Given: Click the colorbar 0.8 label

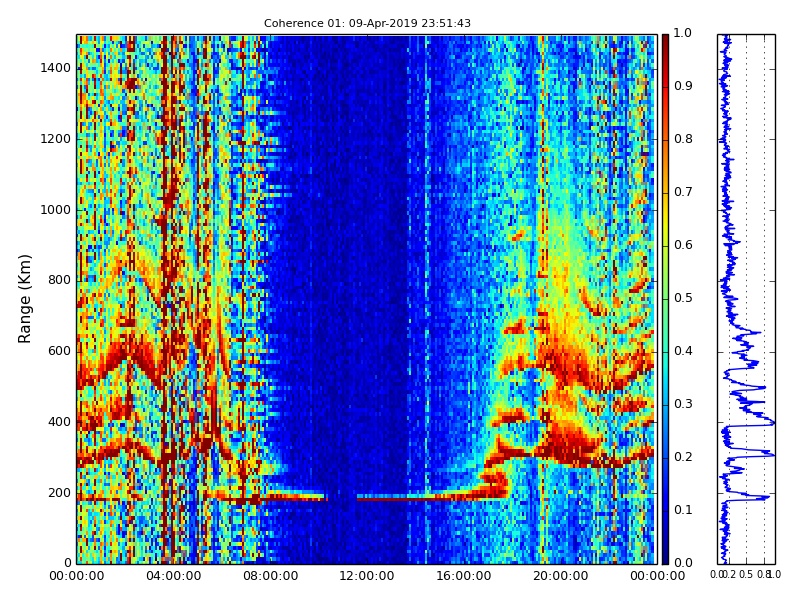Looking at the screenshot, I should [x=683, y=139].
